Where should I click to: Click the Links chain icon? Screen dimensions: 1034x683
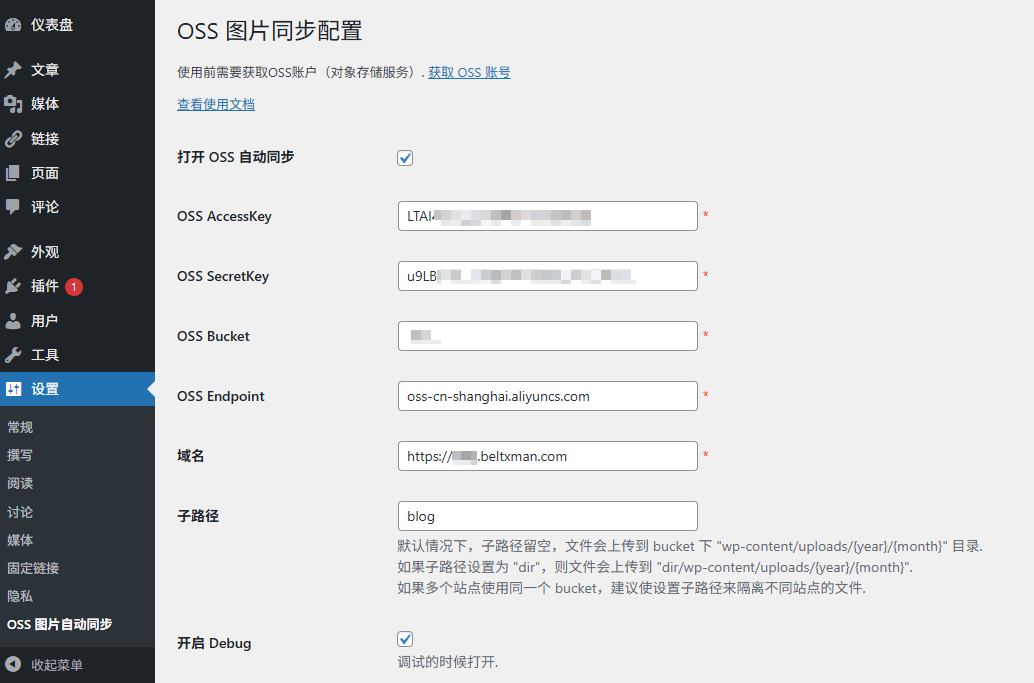pos(13,139)
